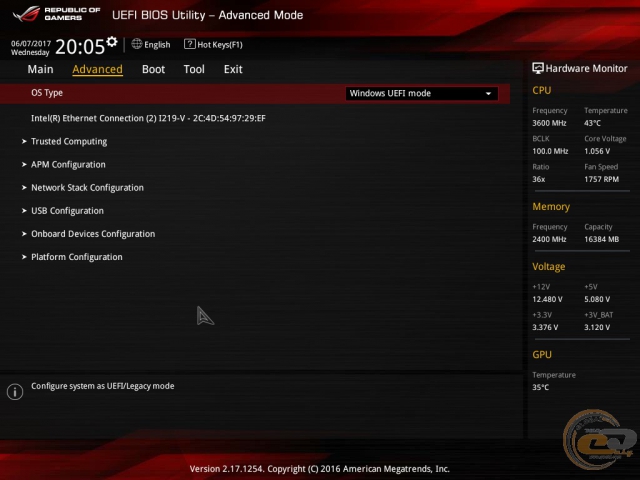Open Onboard Devices Configuration submenu

tap(93, 234)
